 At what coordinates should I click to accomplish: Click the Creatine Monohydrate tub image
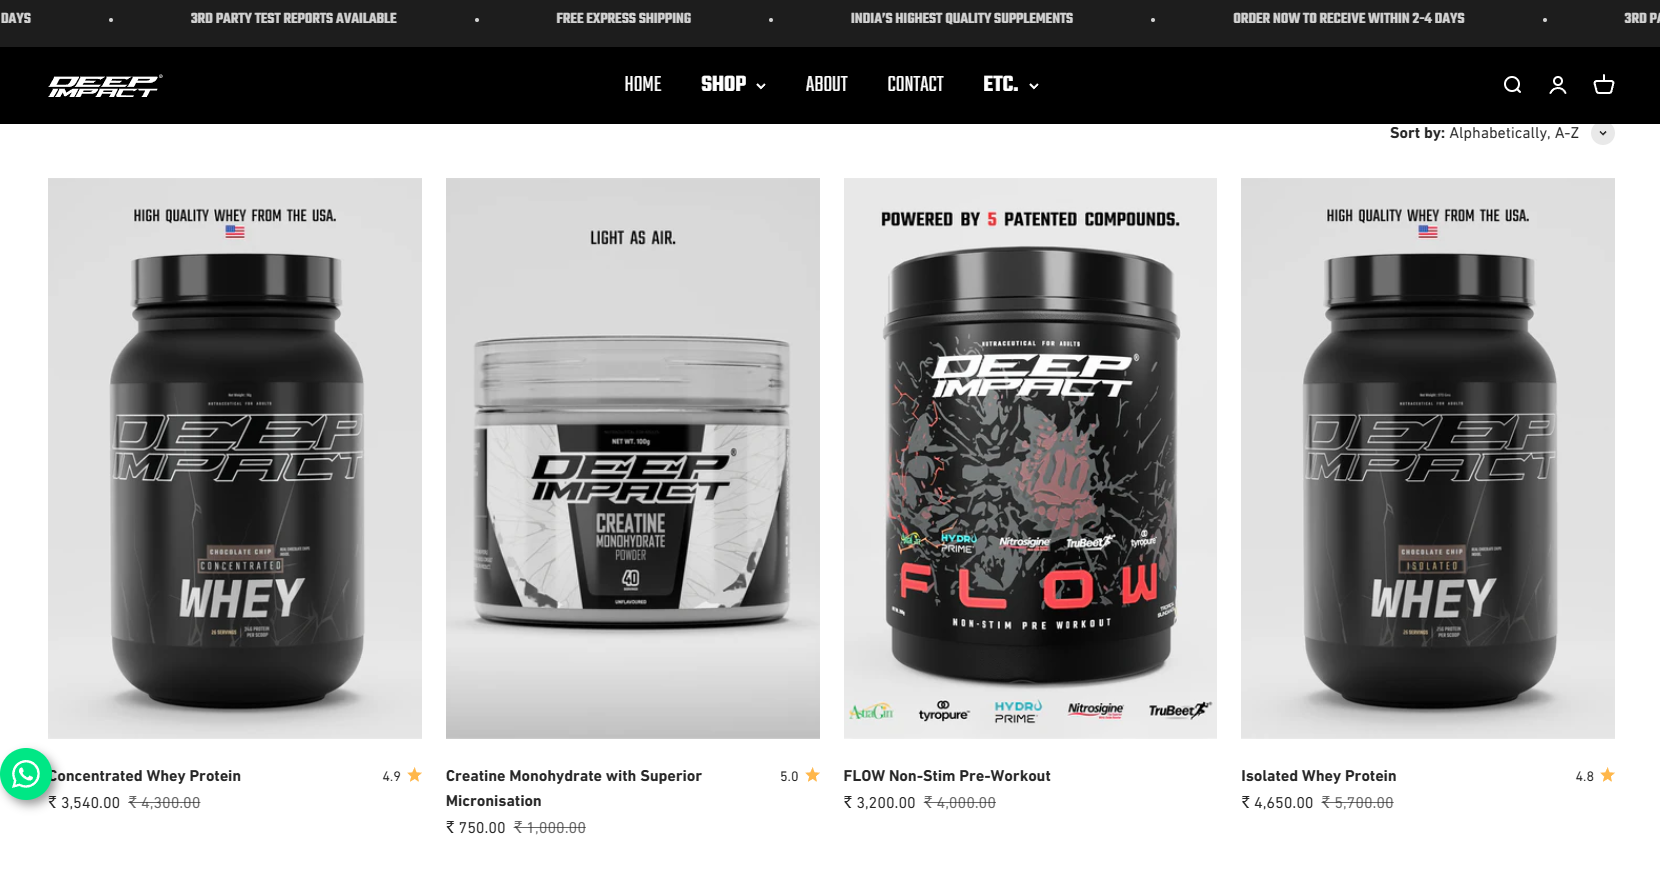[x=633, y=458]
